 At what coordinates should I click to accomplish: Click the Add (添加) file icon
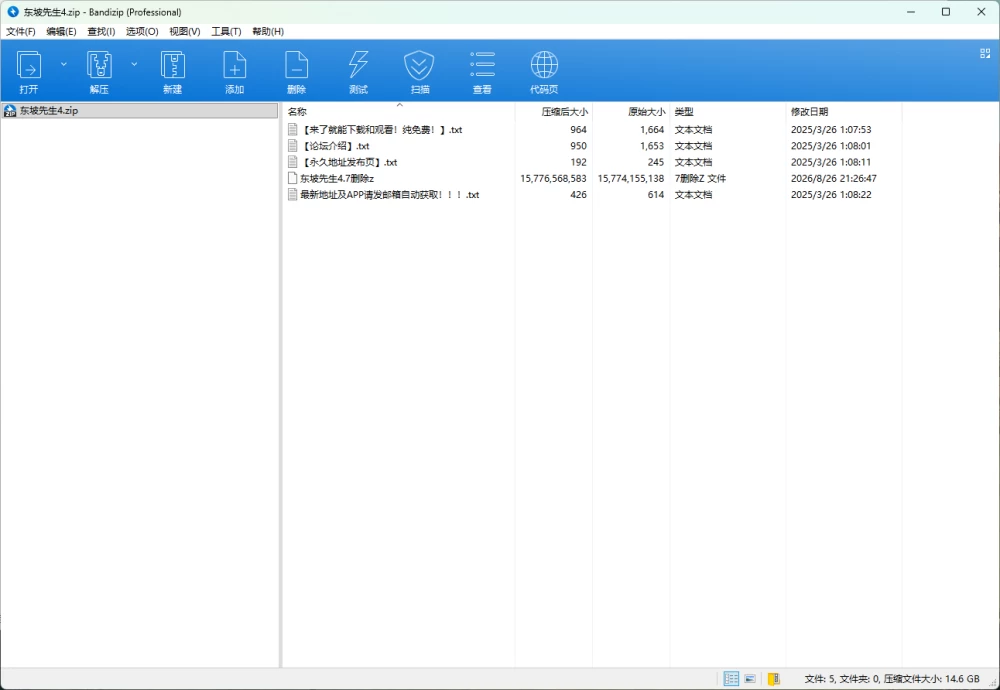tap(234, 66)
